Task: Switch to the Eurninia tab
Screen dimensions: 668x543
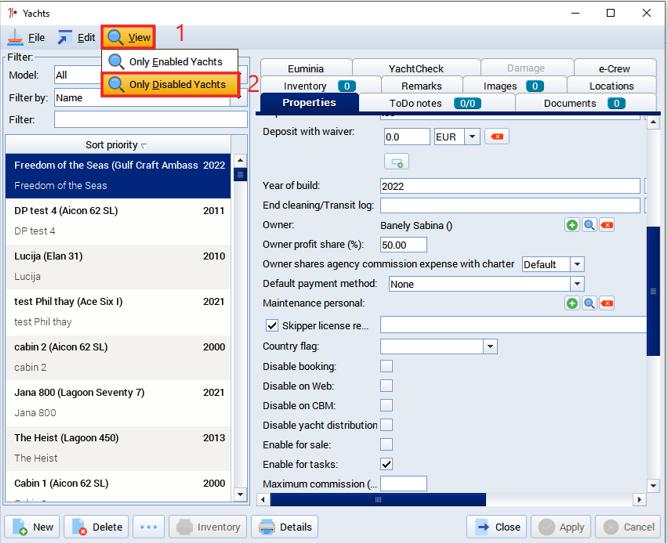Action: click(306, 68)
